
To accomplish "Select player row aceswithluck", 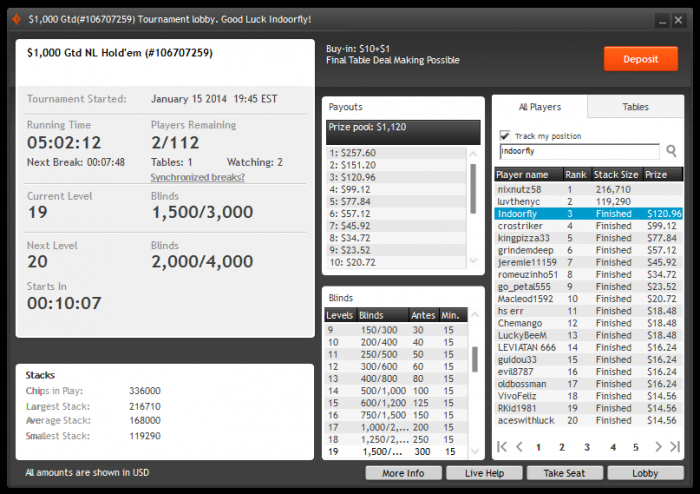I will coord(588,420).
